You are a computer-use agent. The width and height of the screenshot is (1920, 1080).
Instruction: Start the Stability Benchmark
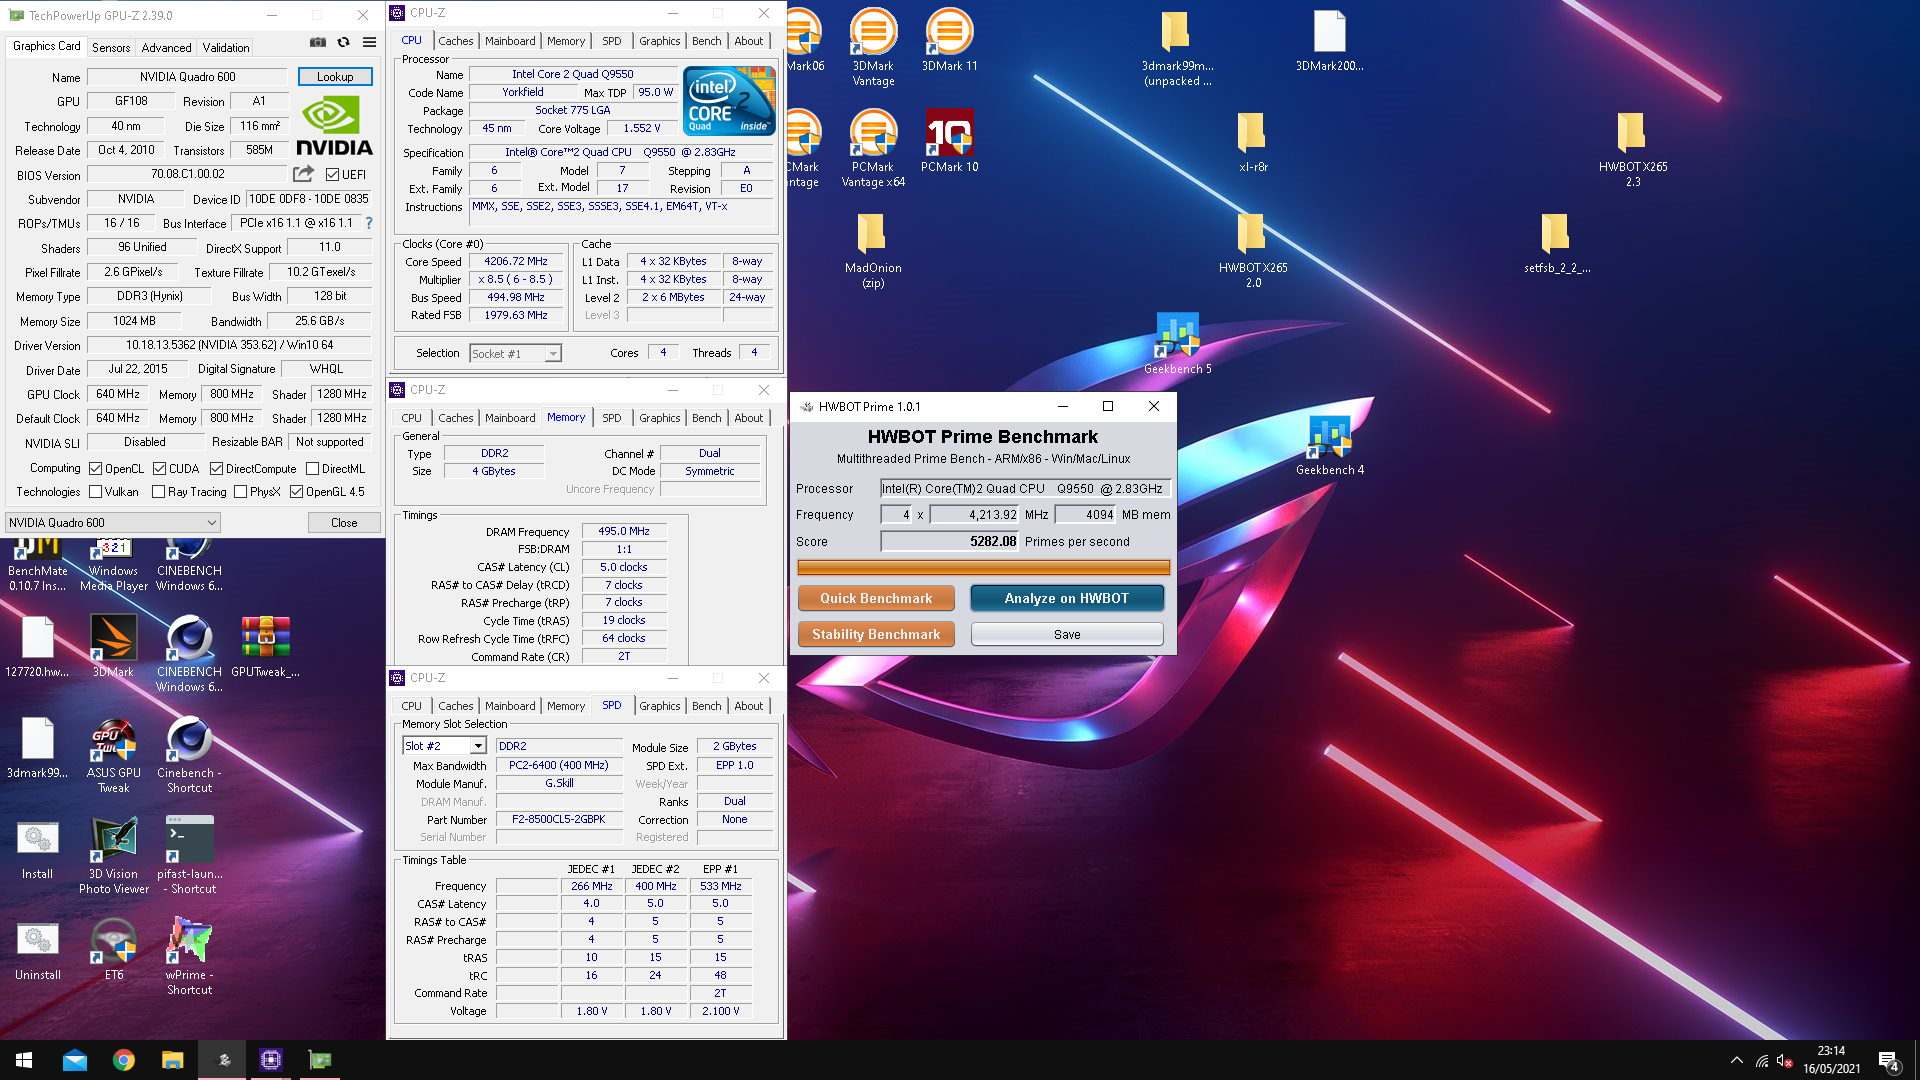876,634
